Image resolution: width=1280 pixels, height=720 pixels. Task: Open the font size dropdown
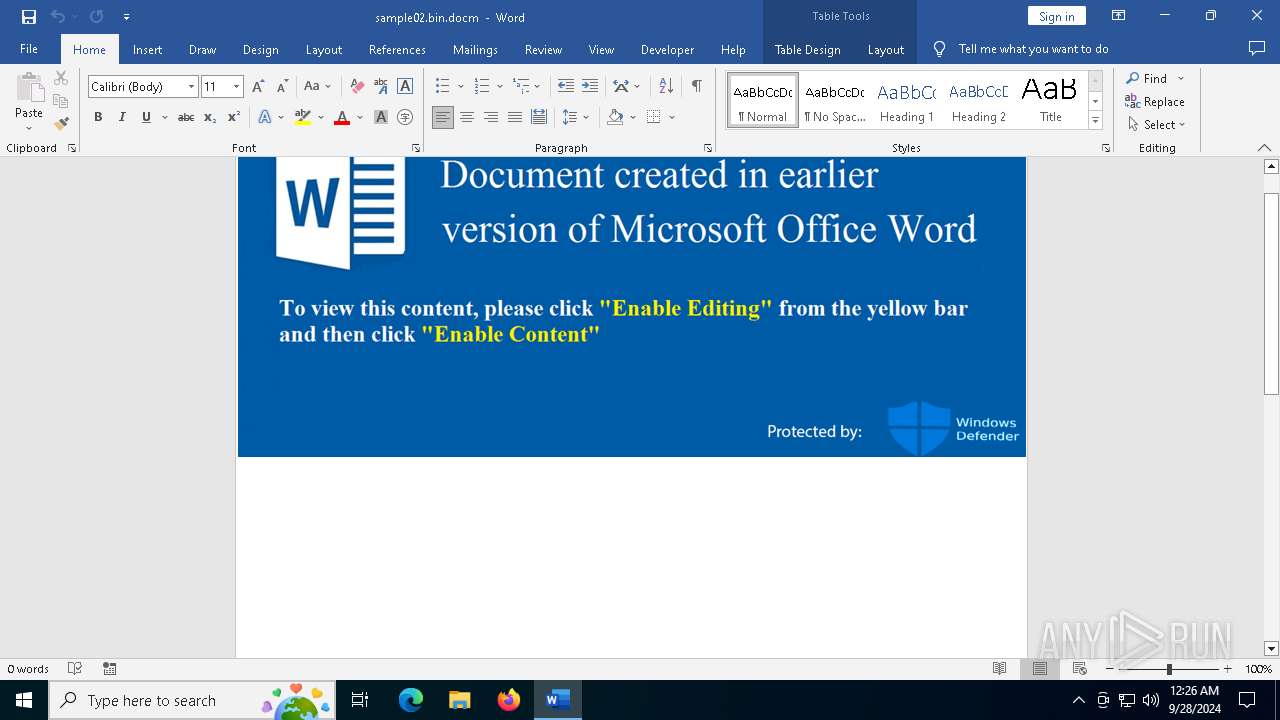pyautogui.click(x=236, y=87)
